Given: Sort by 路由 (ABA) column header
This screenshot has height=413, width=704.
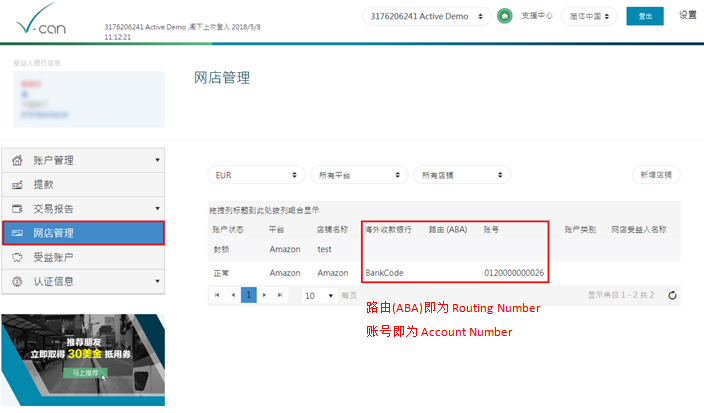Looking at the screenshot, I should pos(448,229).
